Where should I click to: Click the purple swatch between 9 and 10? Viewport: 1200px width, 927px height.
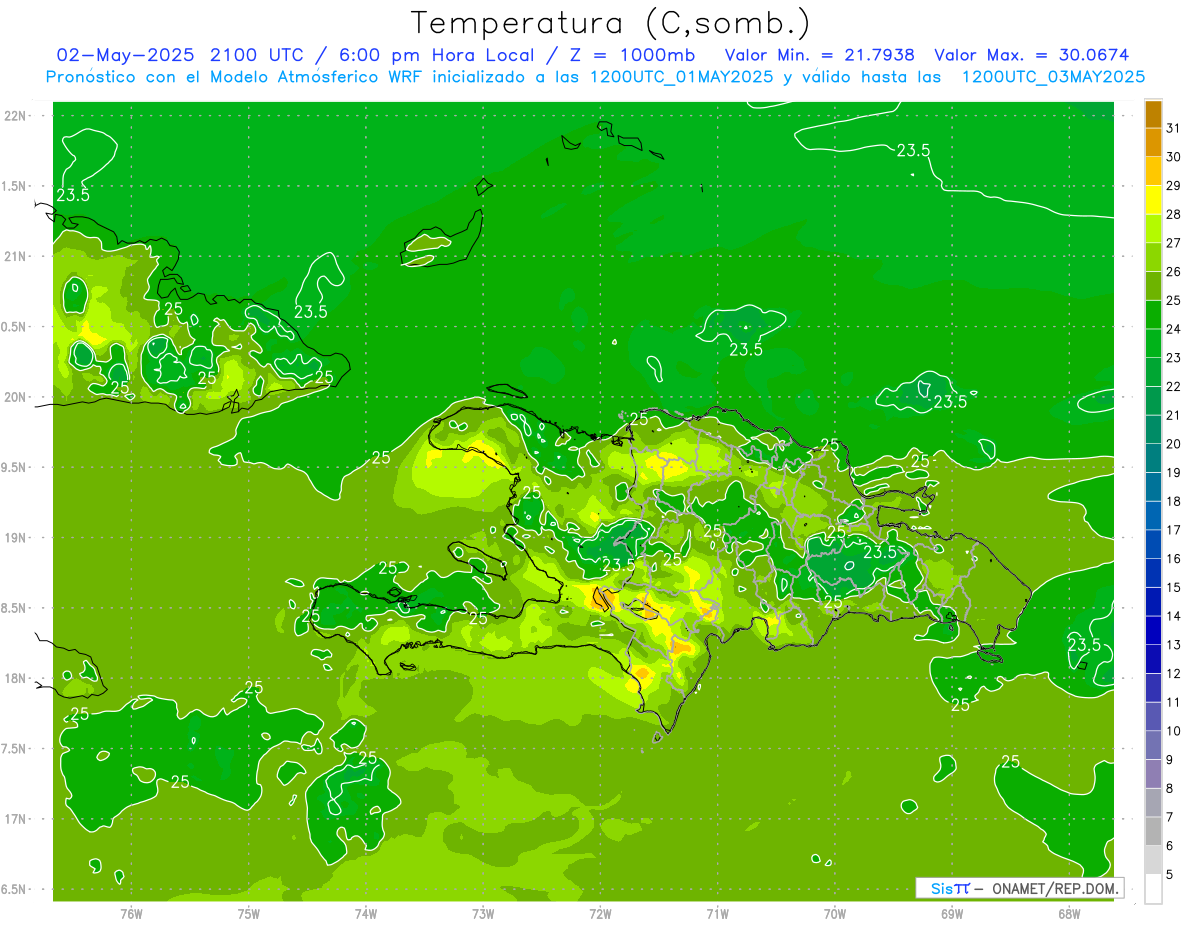pos(1153,745)
